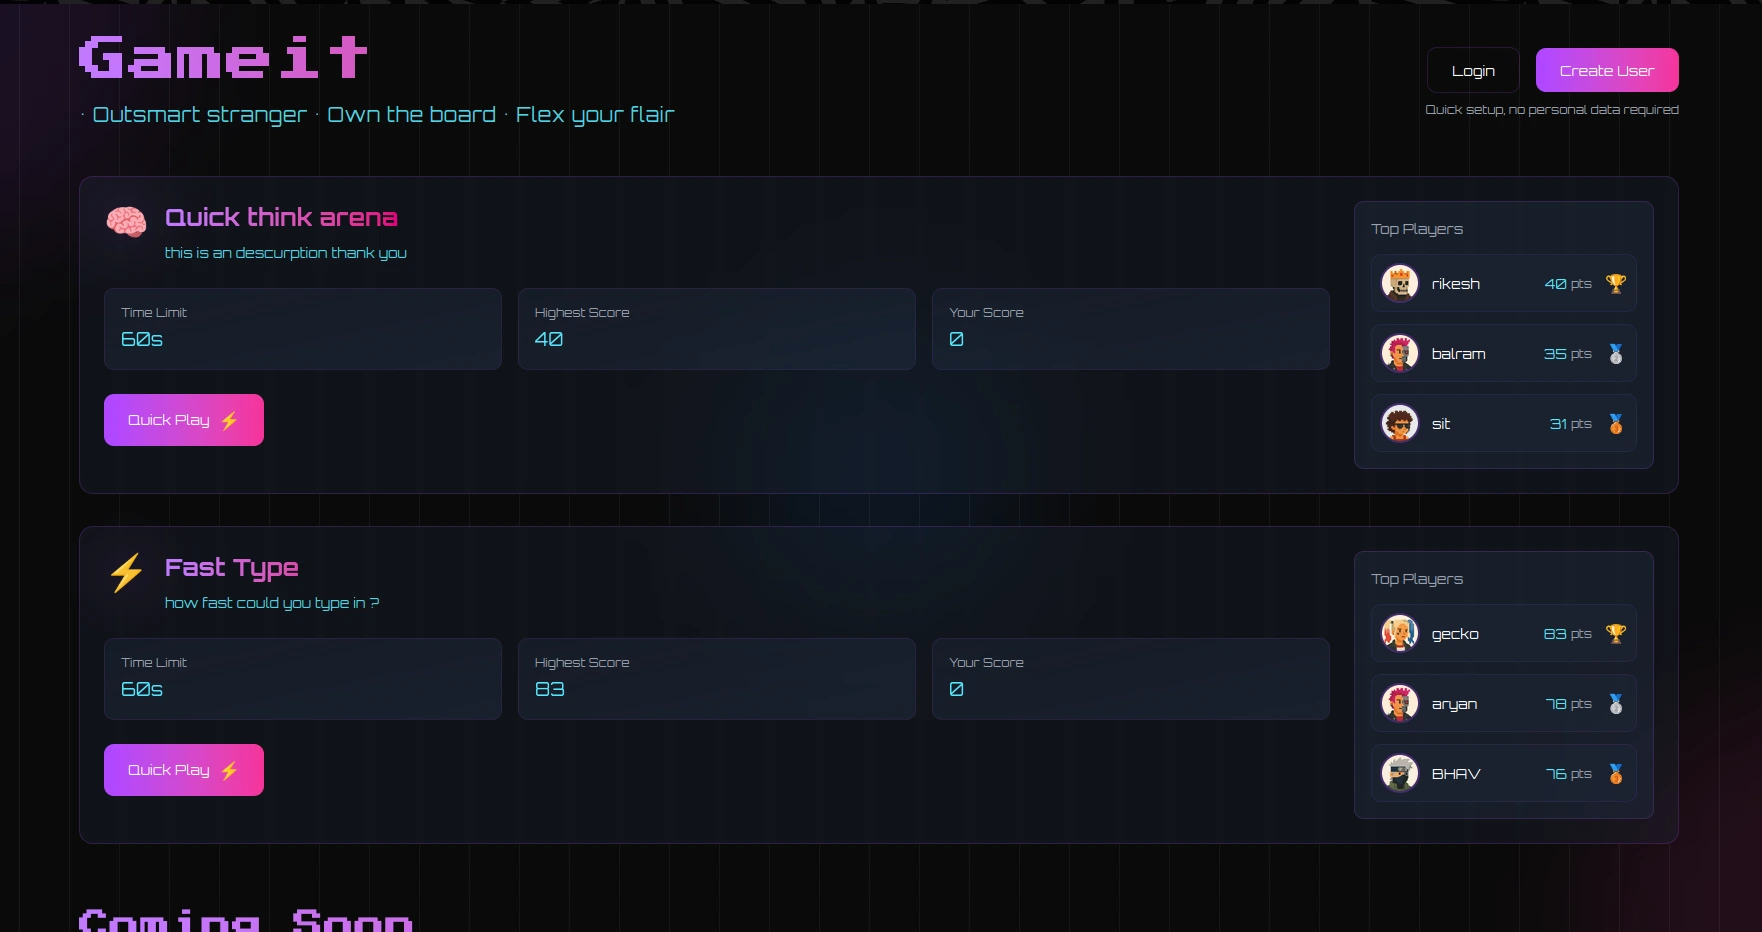1762x932 pixels.
Task: Click the gold trophy icon next to rikesh
Action: [x=1615, y=284]
